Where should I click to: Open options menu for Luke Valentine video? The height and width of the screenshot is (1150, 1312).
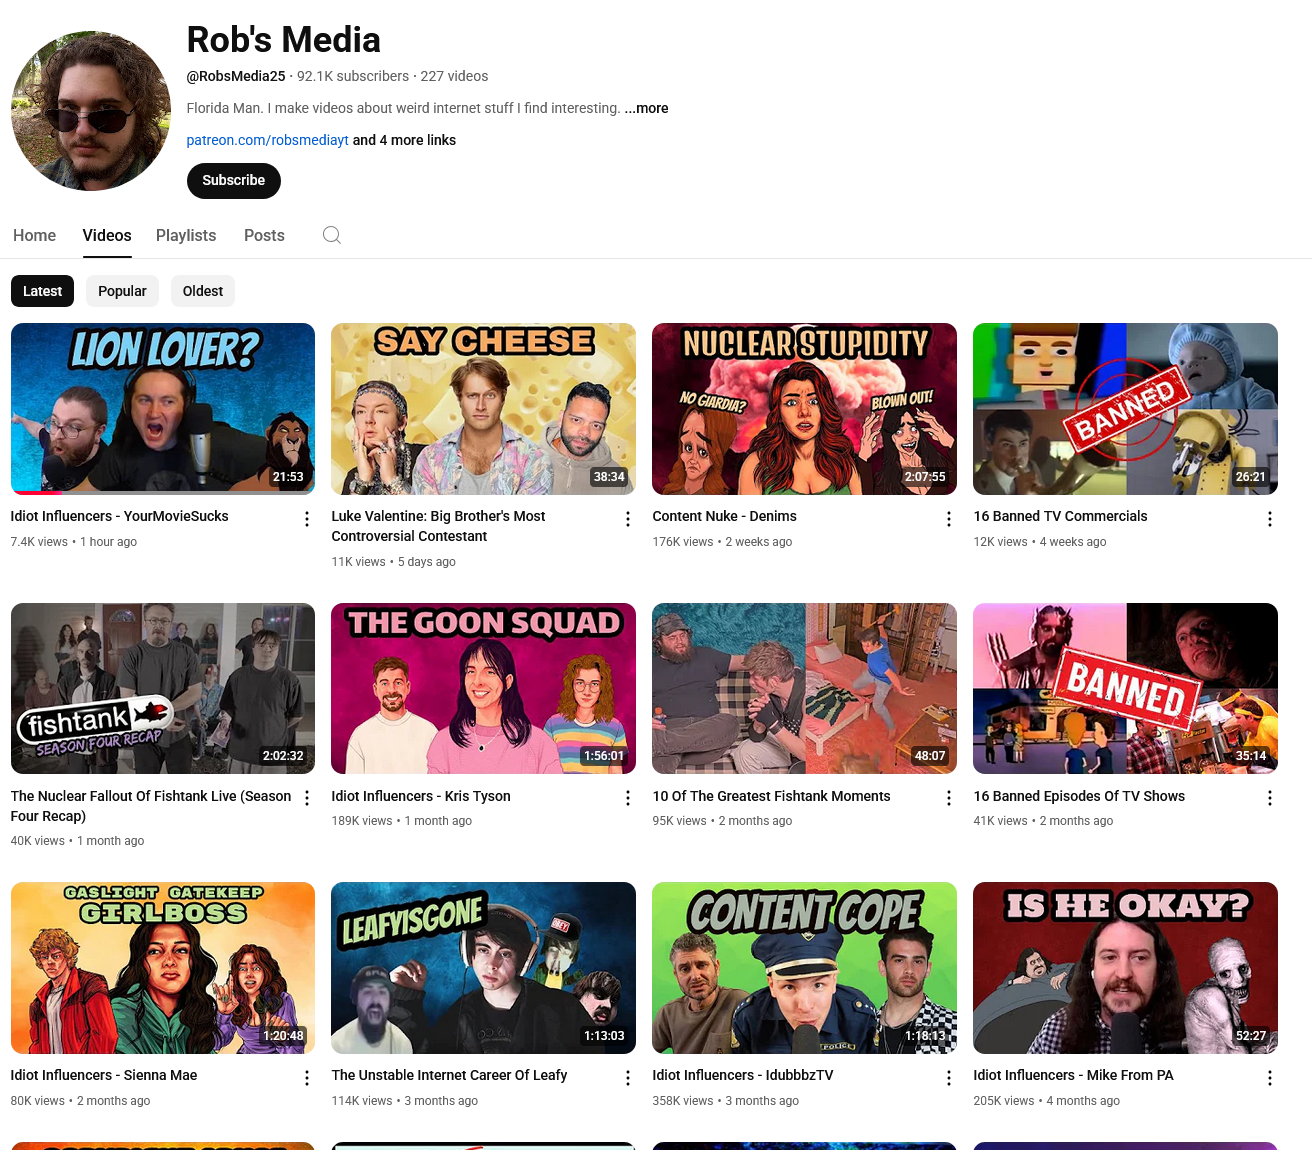628,519
